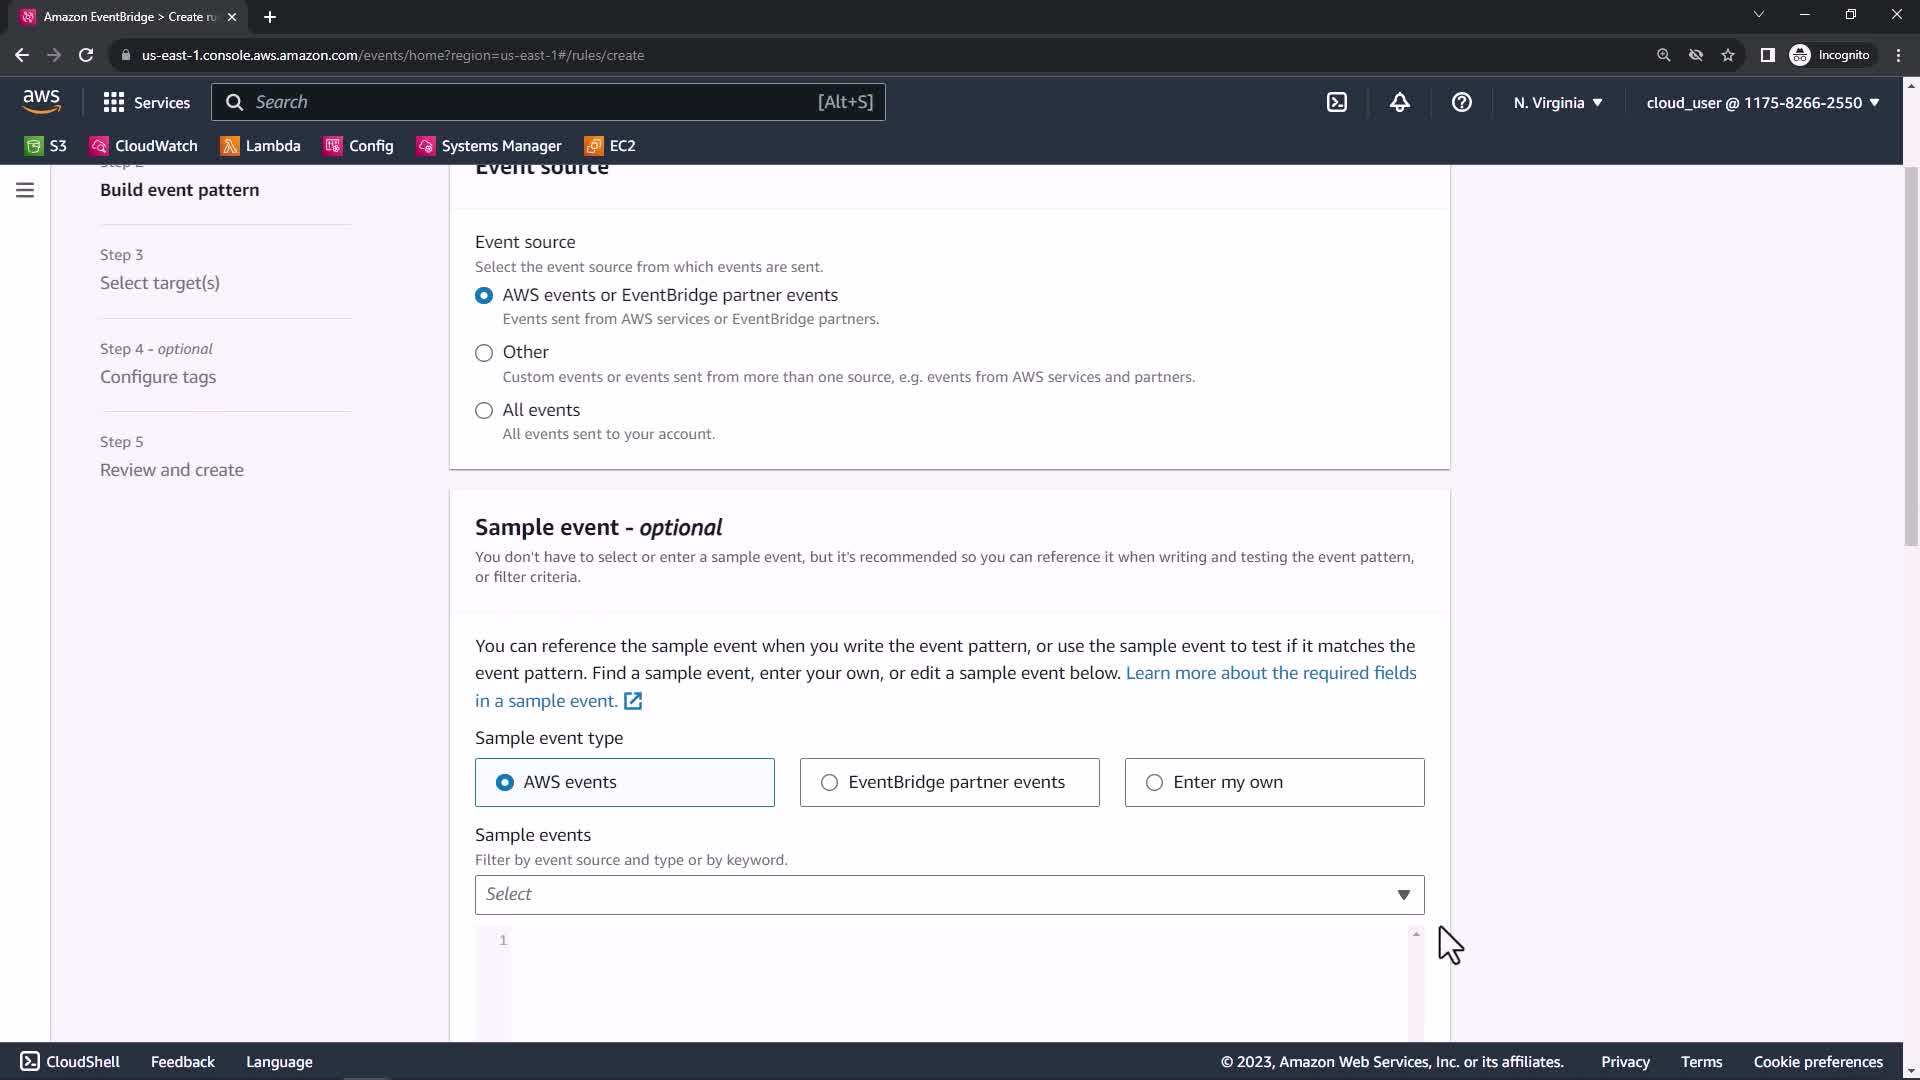
Task: Open the EC2 favorite shortcut
Action: coord(610,146)
